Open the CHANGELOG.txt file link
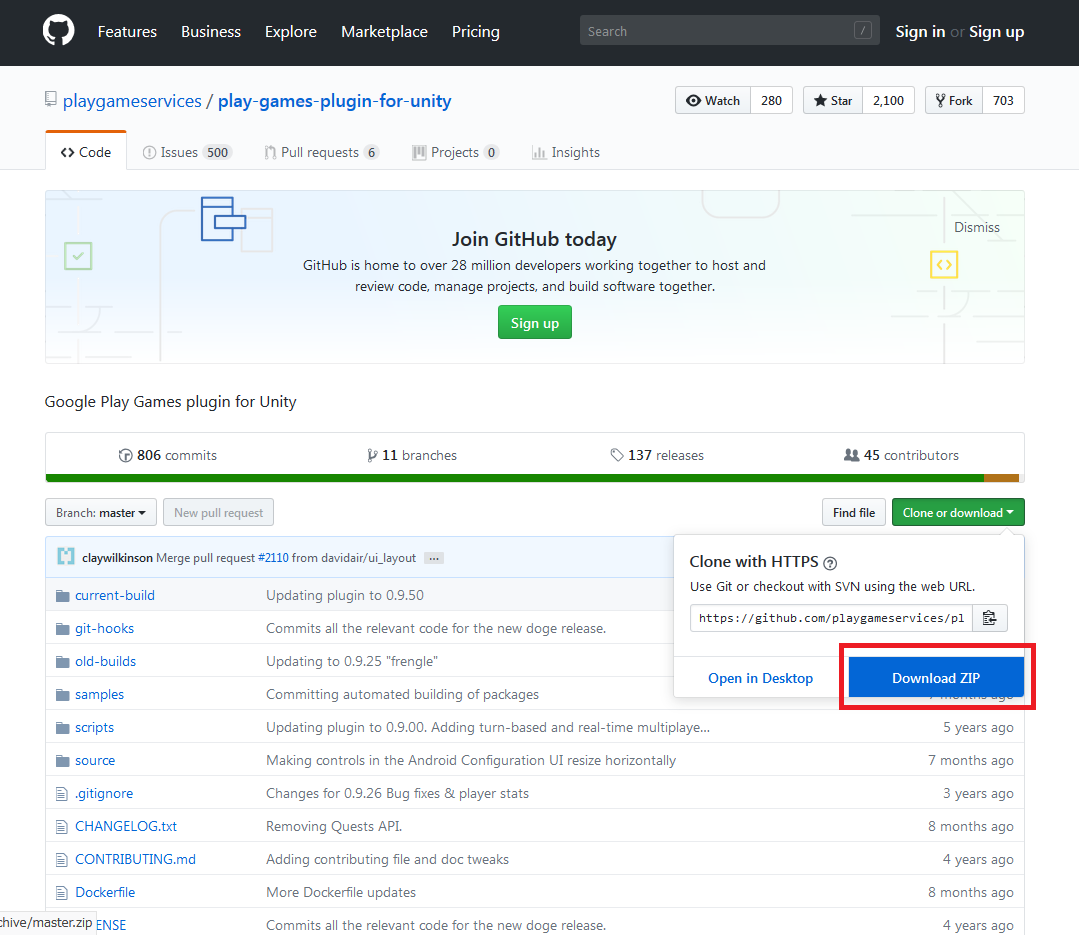Screen dimensions: 1079x935 [126, 826]
